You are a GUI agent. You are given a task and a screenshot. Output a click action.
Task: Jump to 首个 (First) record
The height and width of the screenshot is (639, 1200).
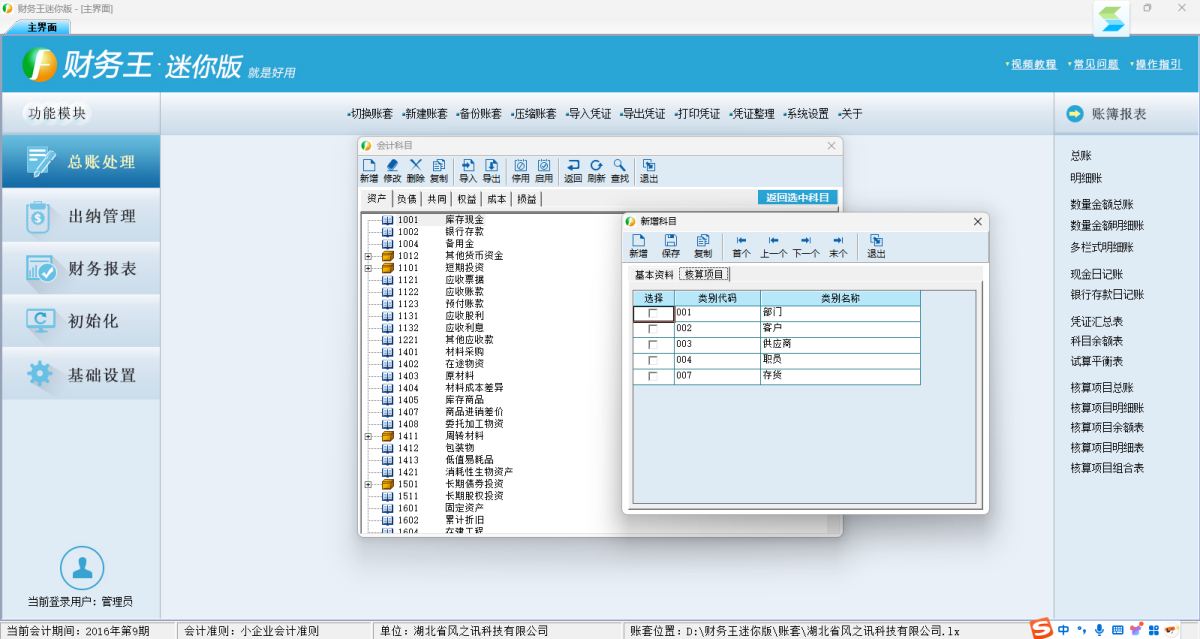click(x=741, y=245)
